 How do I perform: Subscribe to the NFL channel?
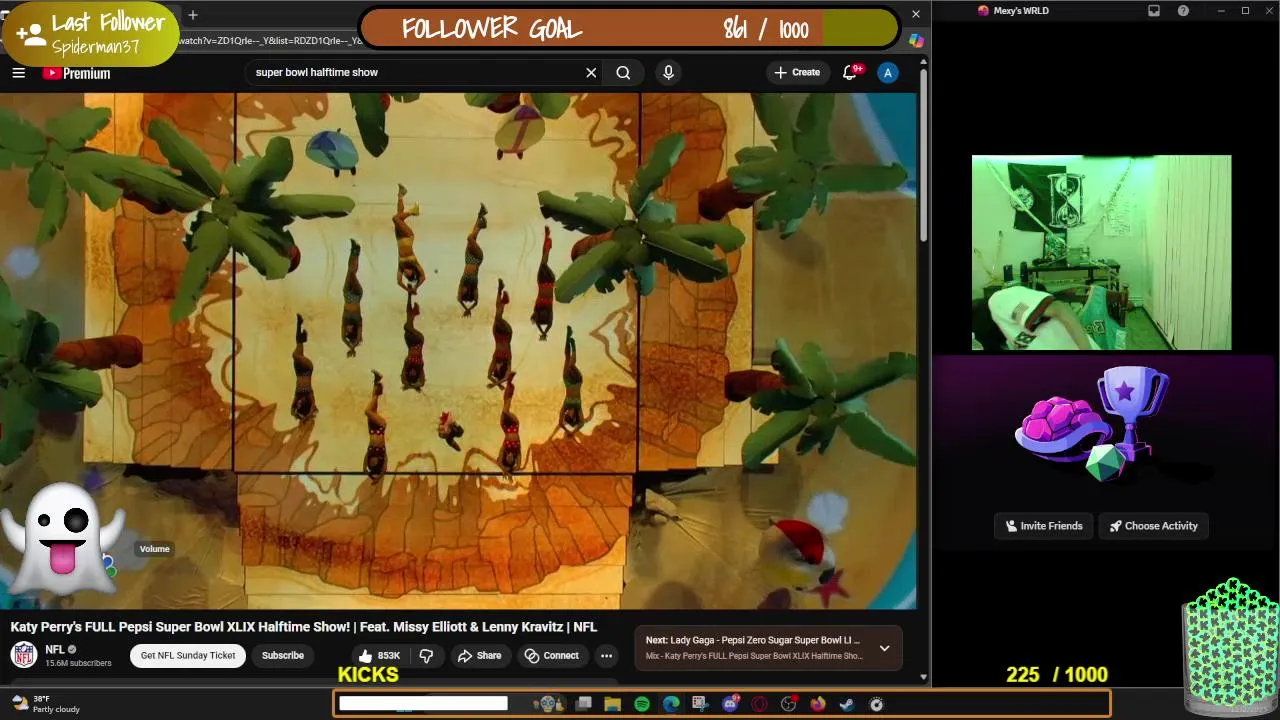pyautogui.click(x=283, y=655)
